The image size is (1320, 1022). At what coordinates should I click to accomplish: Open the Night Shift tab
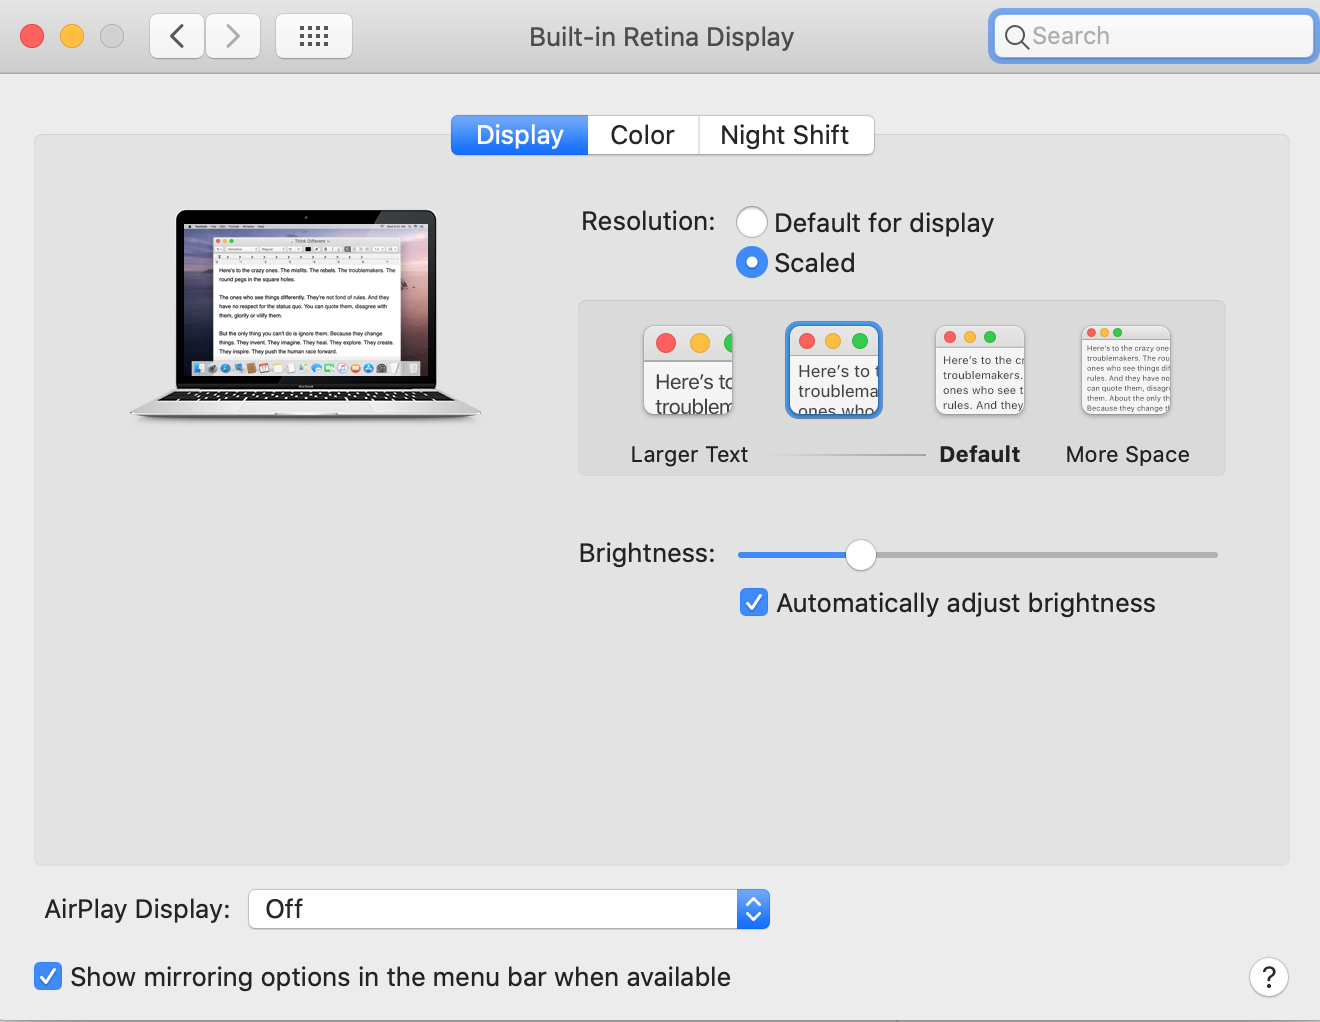click(785, 135)
